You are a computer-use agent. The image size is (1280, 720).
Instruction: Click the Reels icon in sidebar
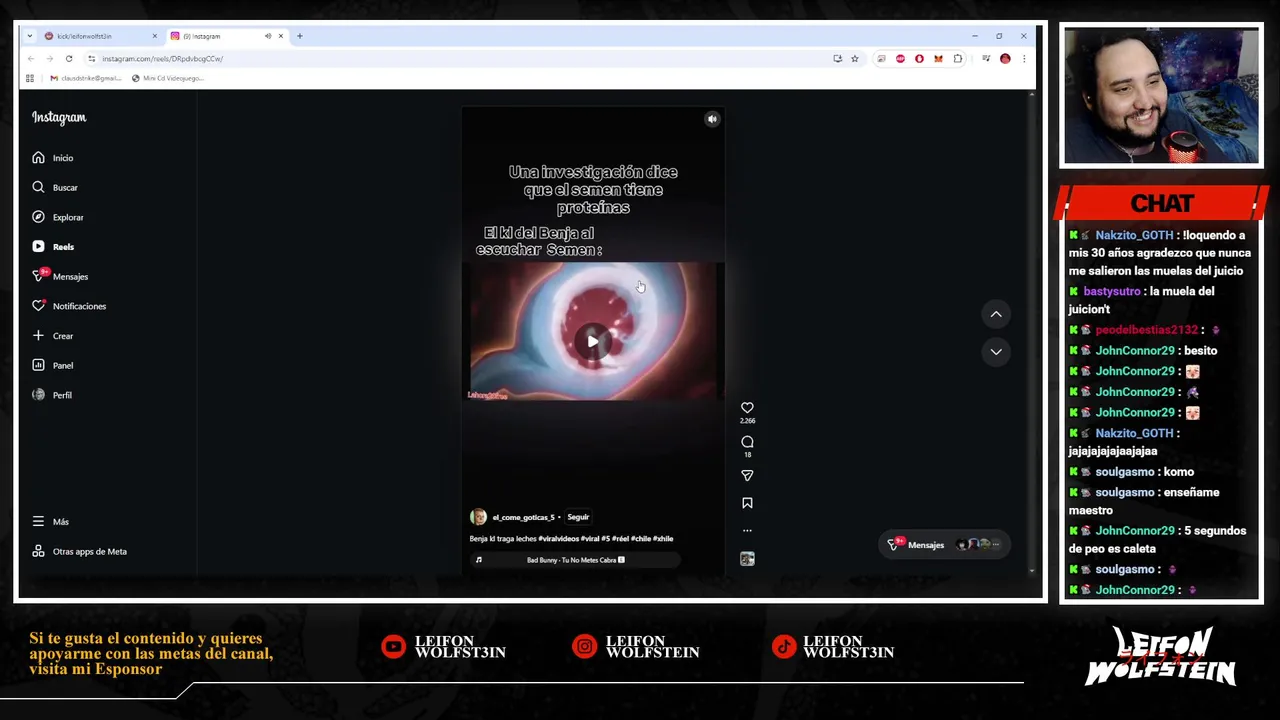click(x=38, y=246)
